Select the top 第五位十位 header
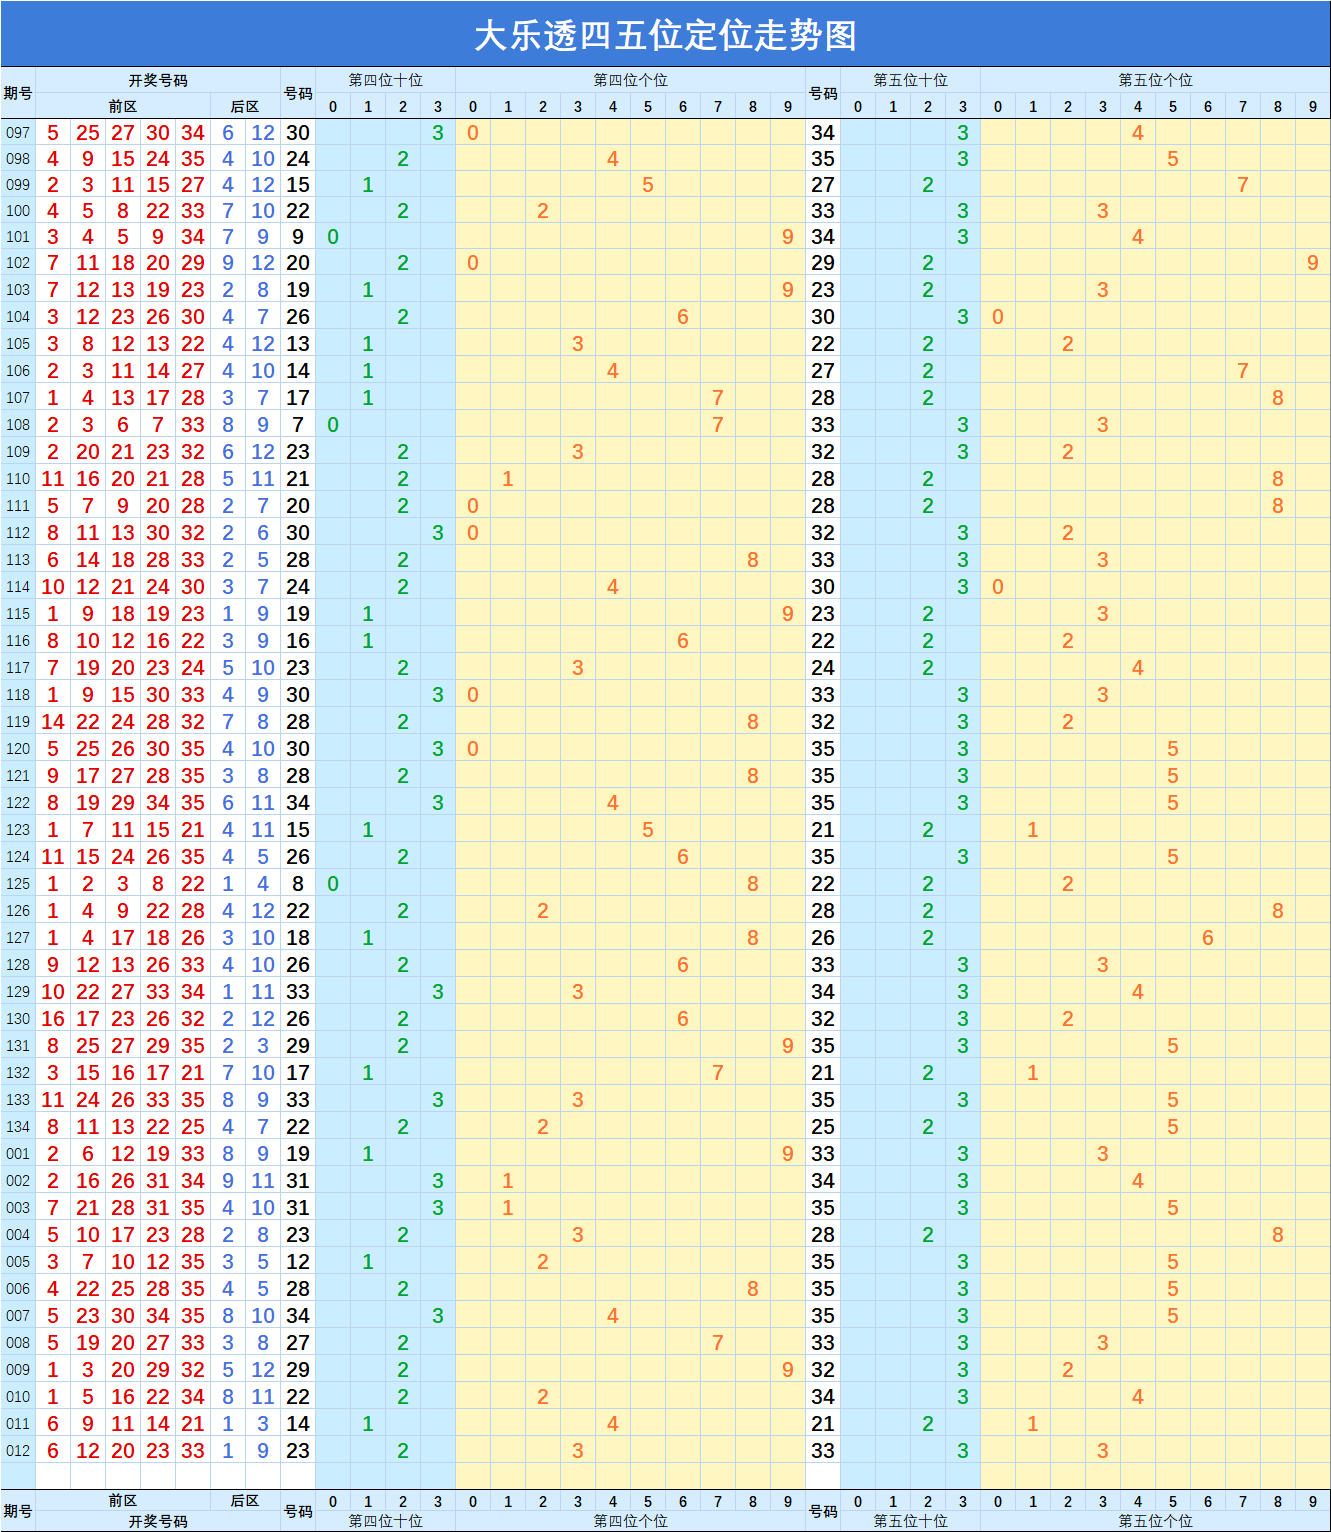The height and width of the screenshot is (1532, 1331). tap(910, 80)
